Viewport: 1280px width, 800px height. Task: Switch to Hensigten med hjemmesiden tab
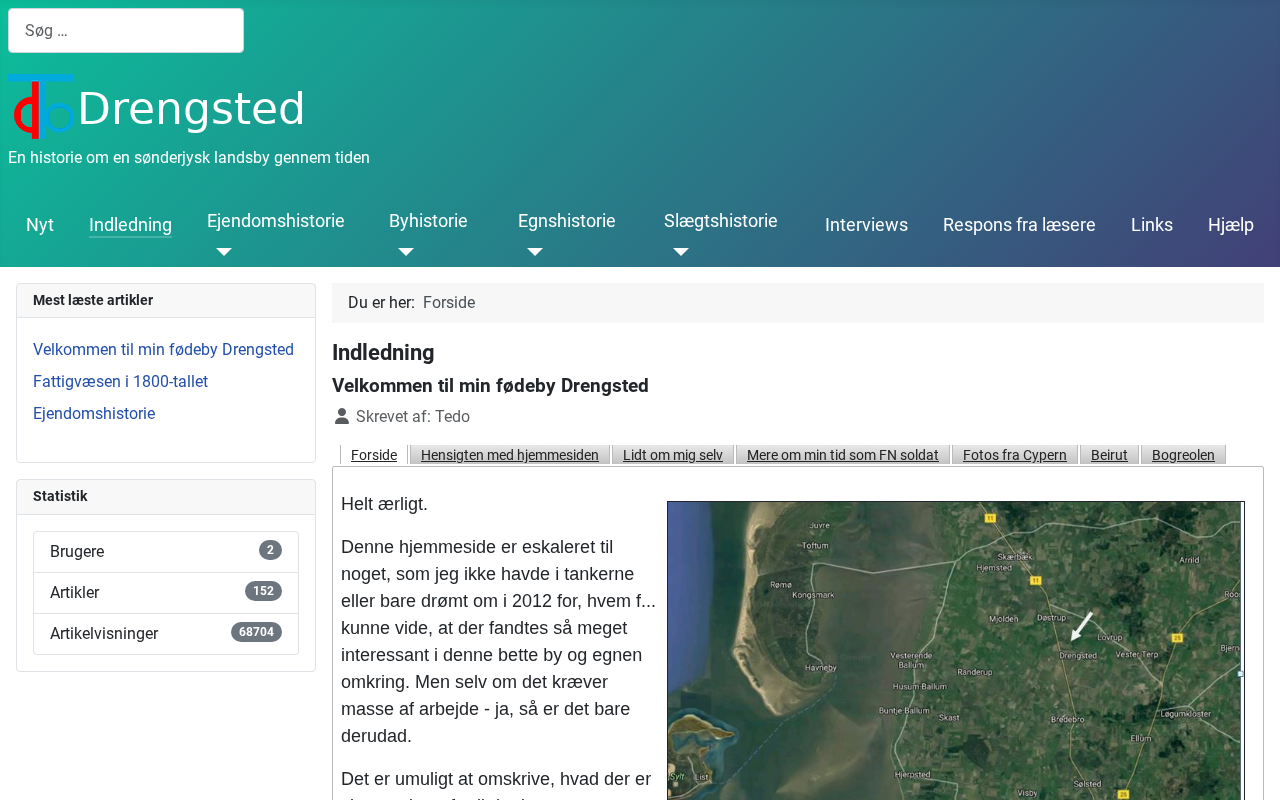(510, 455)
